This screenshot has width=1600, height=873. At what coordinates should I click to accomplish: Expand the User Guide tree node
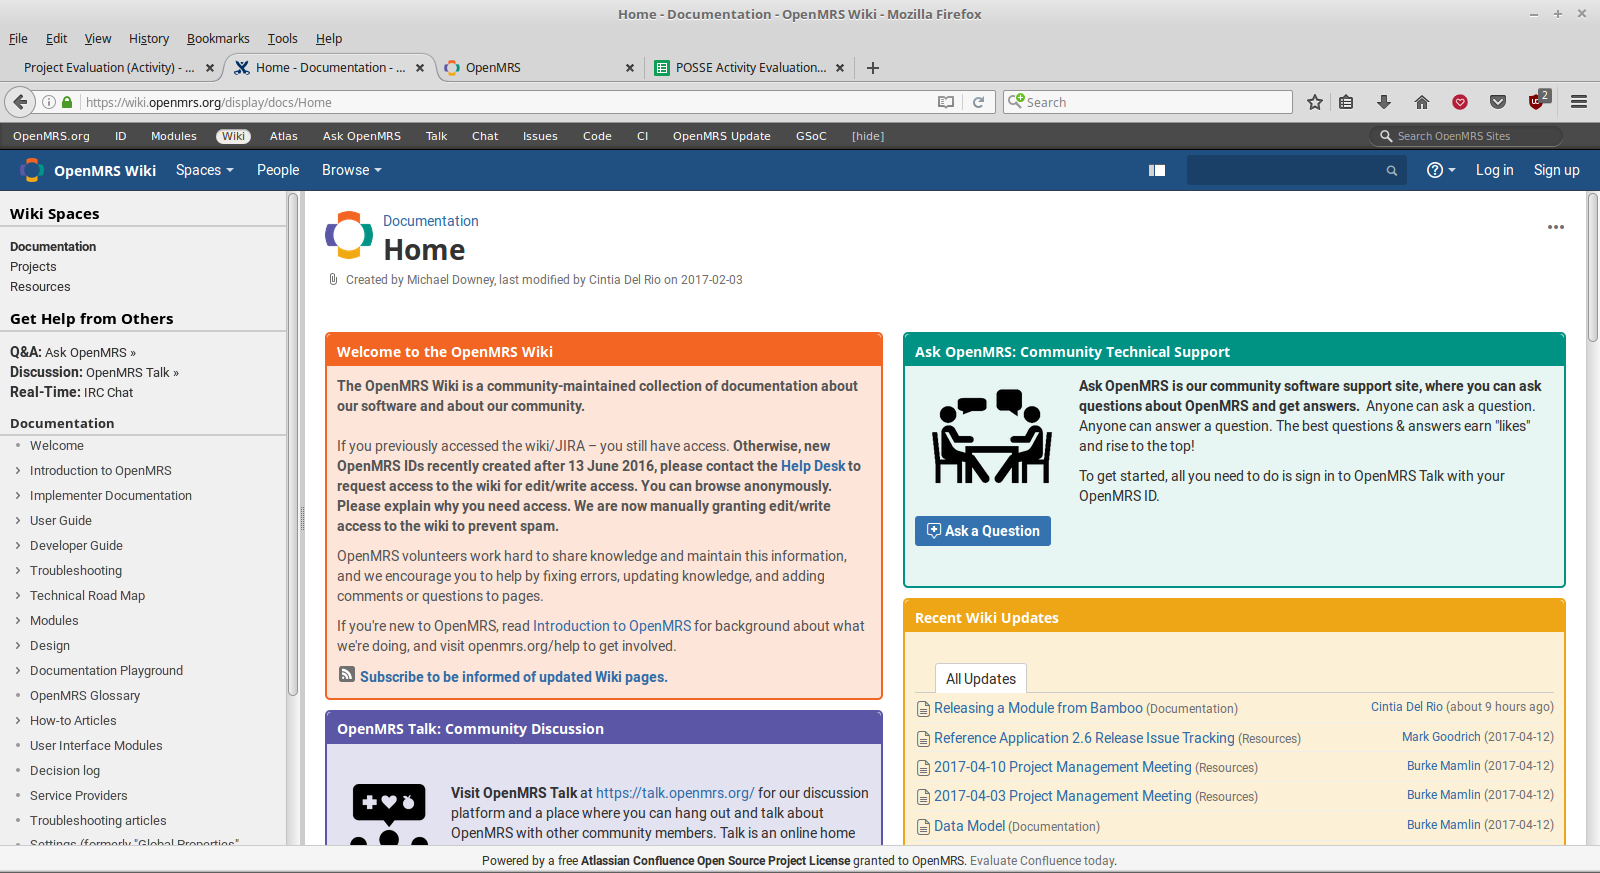18,520
